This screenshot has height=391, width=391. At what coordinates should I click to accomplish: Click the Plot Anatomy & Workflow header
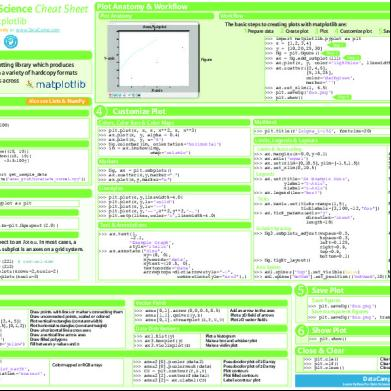point(142,7)
